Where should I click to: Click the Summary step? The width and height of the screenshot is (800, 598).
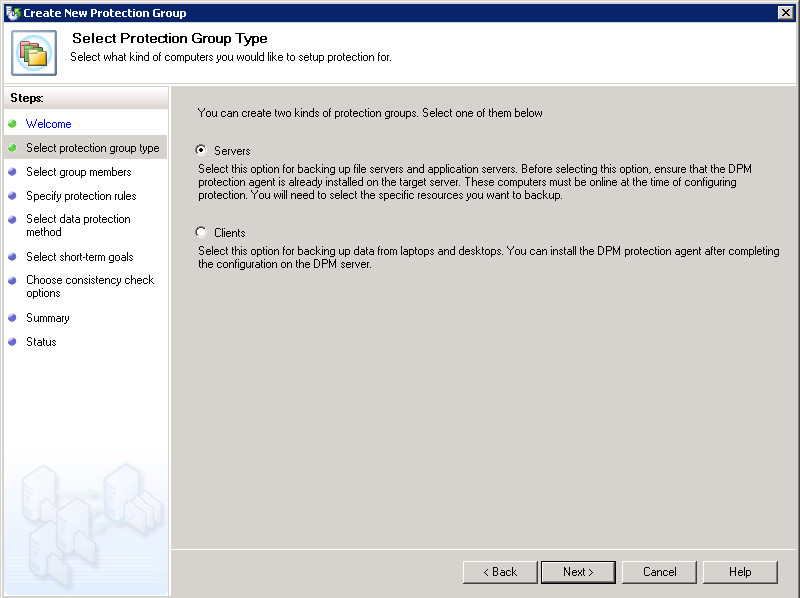pos(47,318)
